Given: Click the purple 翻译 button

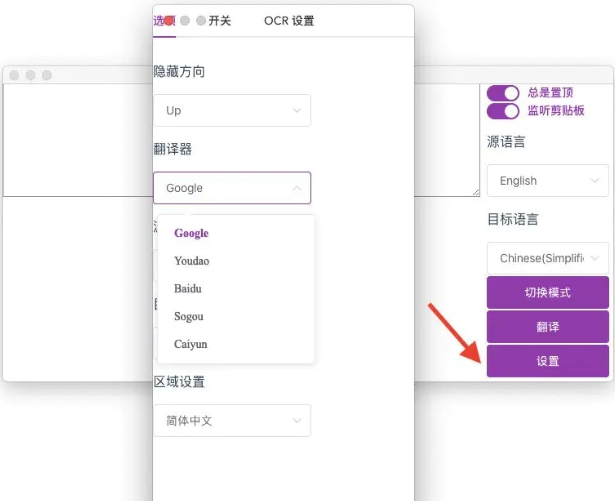Looking at the screenshot, I should pos(548,327).
